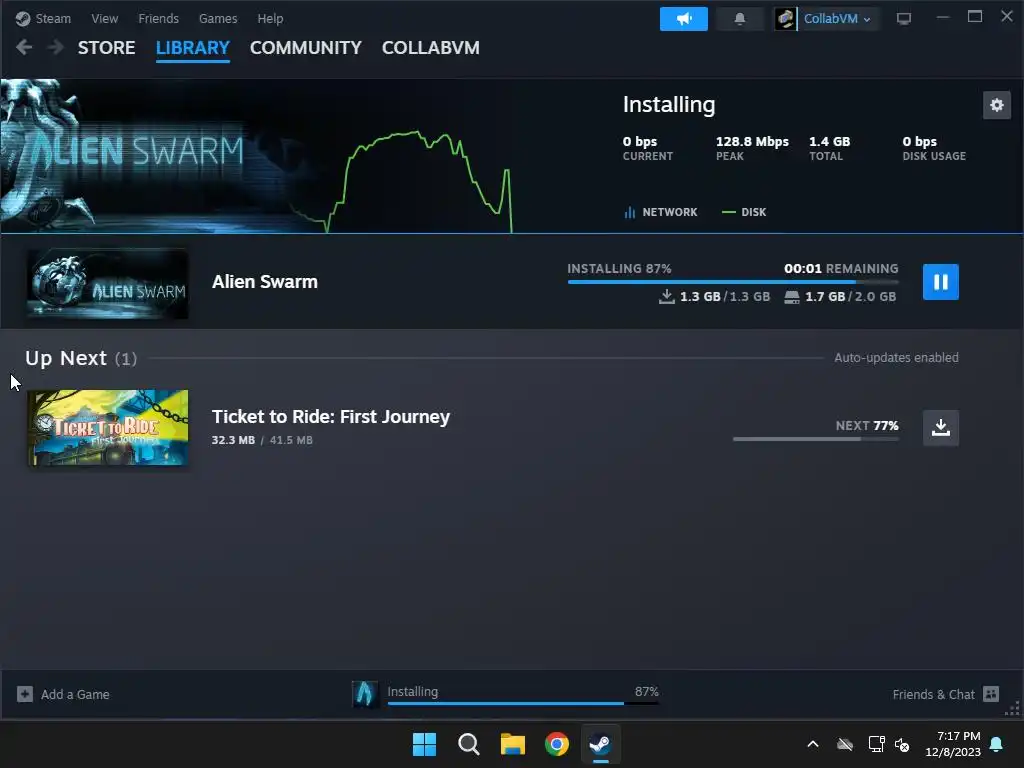The image size is (1024, 768).
Task: Toggle the NETWORK graph legend
Action: tap(661, 212)
